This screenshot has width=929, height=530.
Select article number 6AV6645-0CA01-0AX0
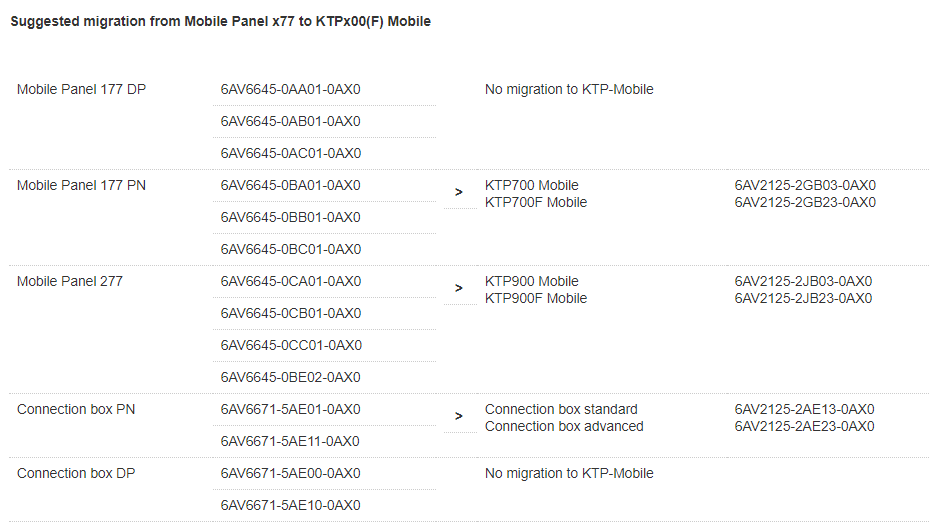point(290,281)
